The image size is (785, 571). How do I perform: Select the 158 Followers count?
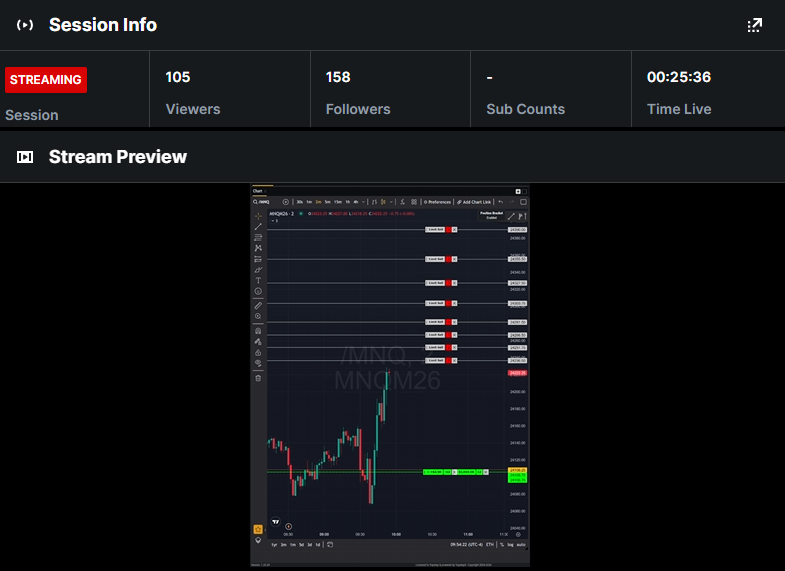[338, 77]
